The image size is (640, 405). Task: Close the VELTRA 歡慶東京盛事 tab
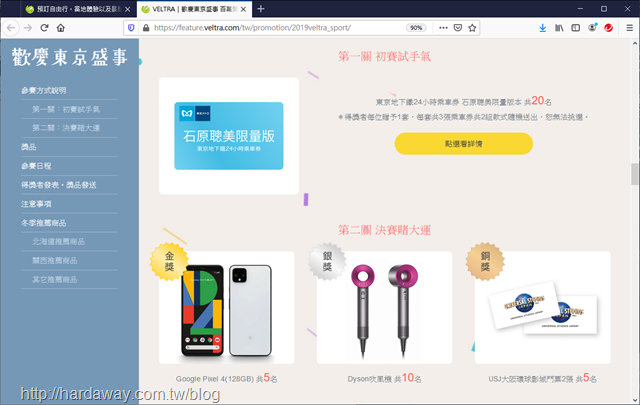(x=243, y=9)
